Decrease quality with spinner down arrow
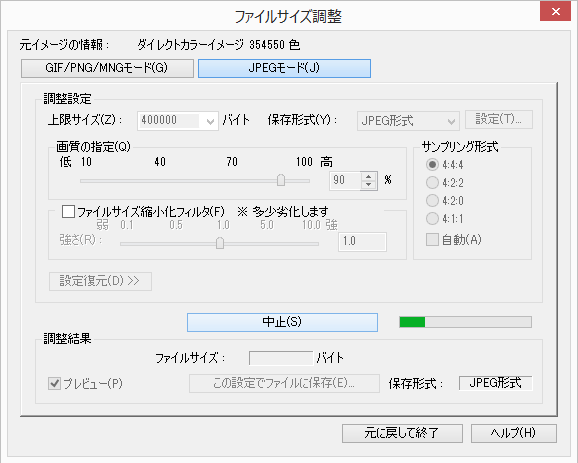Image resolution: width=578 pixels, height=463 pixels. tap(369, 185)
